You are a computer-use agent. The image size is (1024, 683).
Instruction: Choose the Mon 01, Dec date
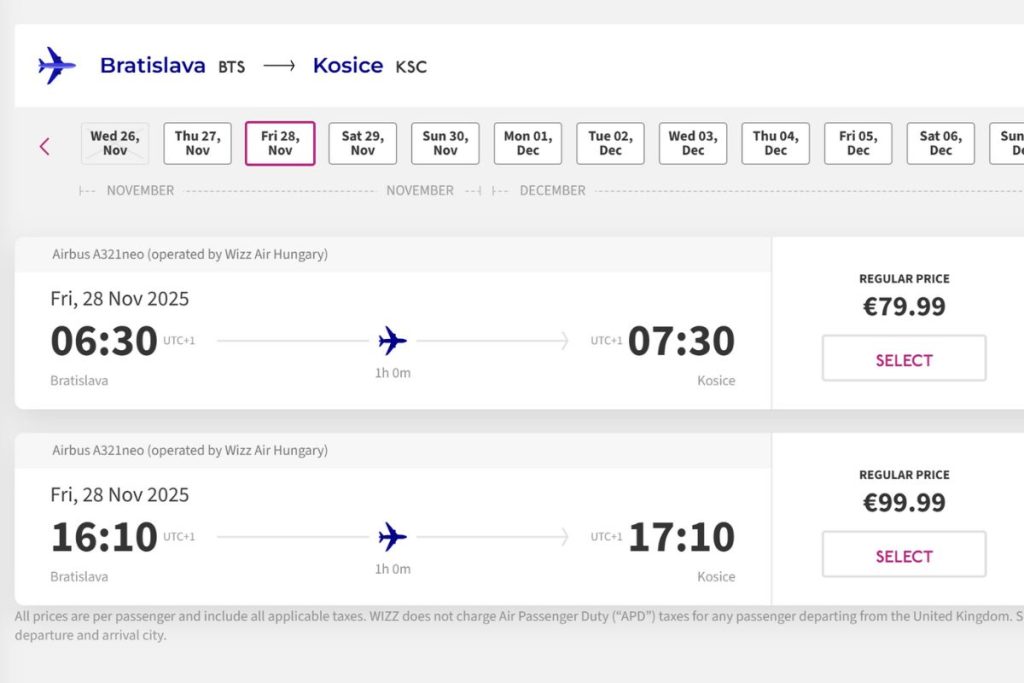point(528,143)
